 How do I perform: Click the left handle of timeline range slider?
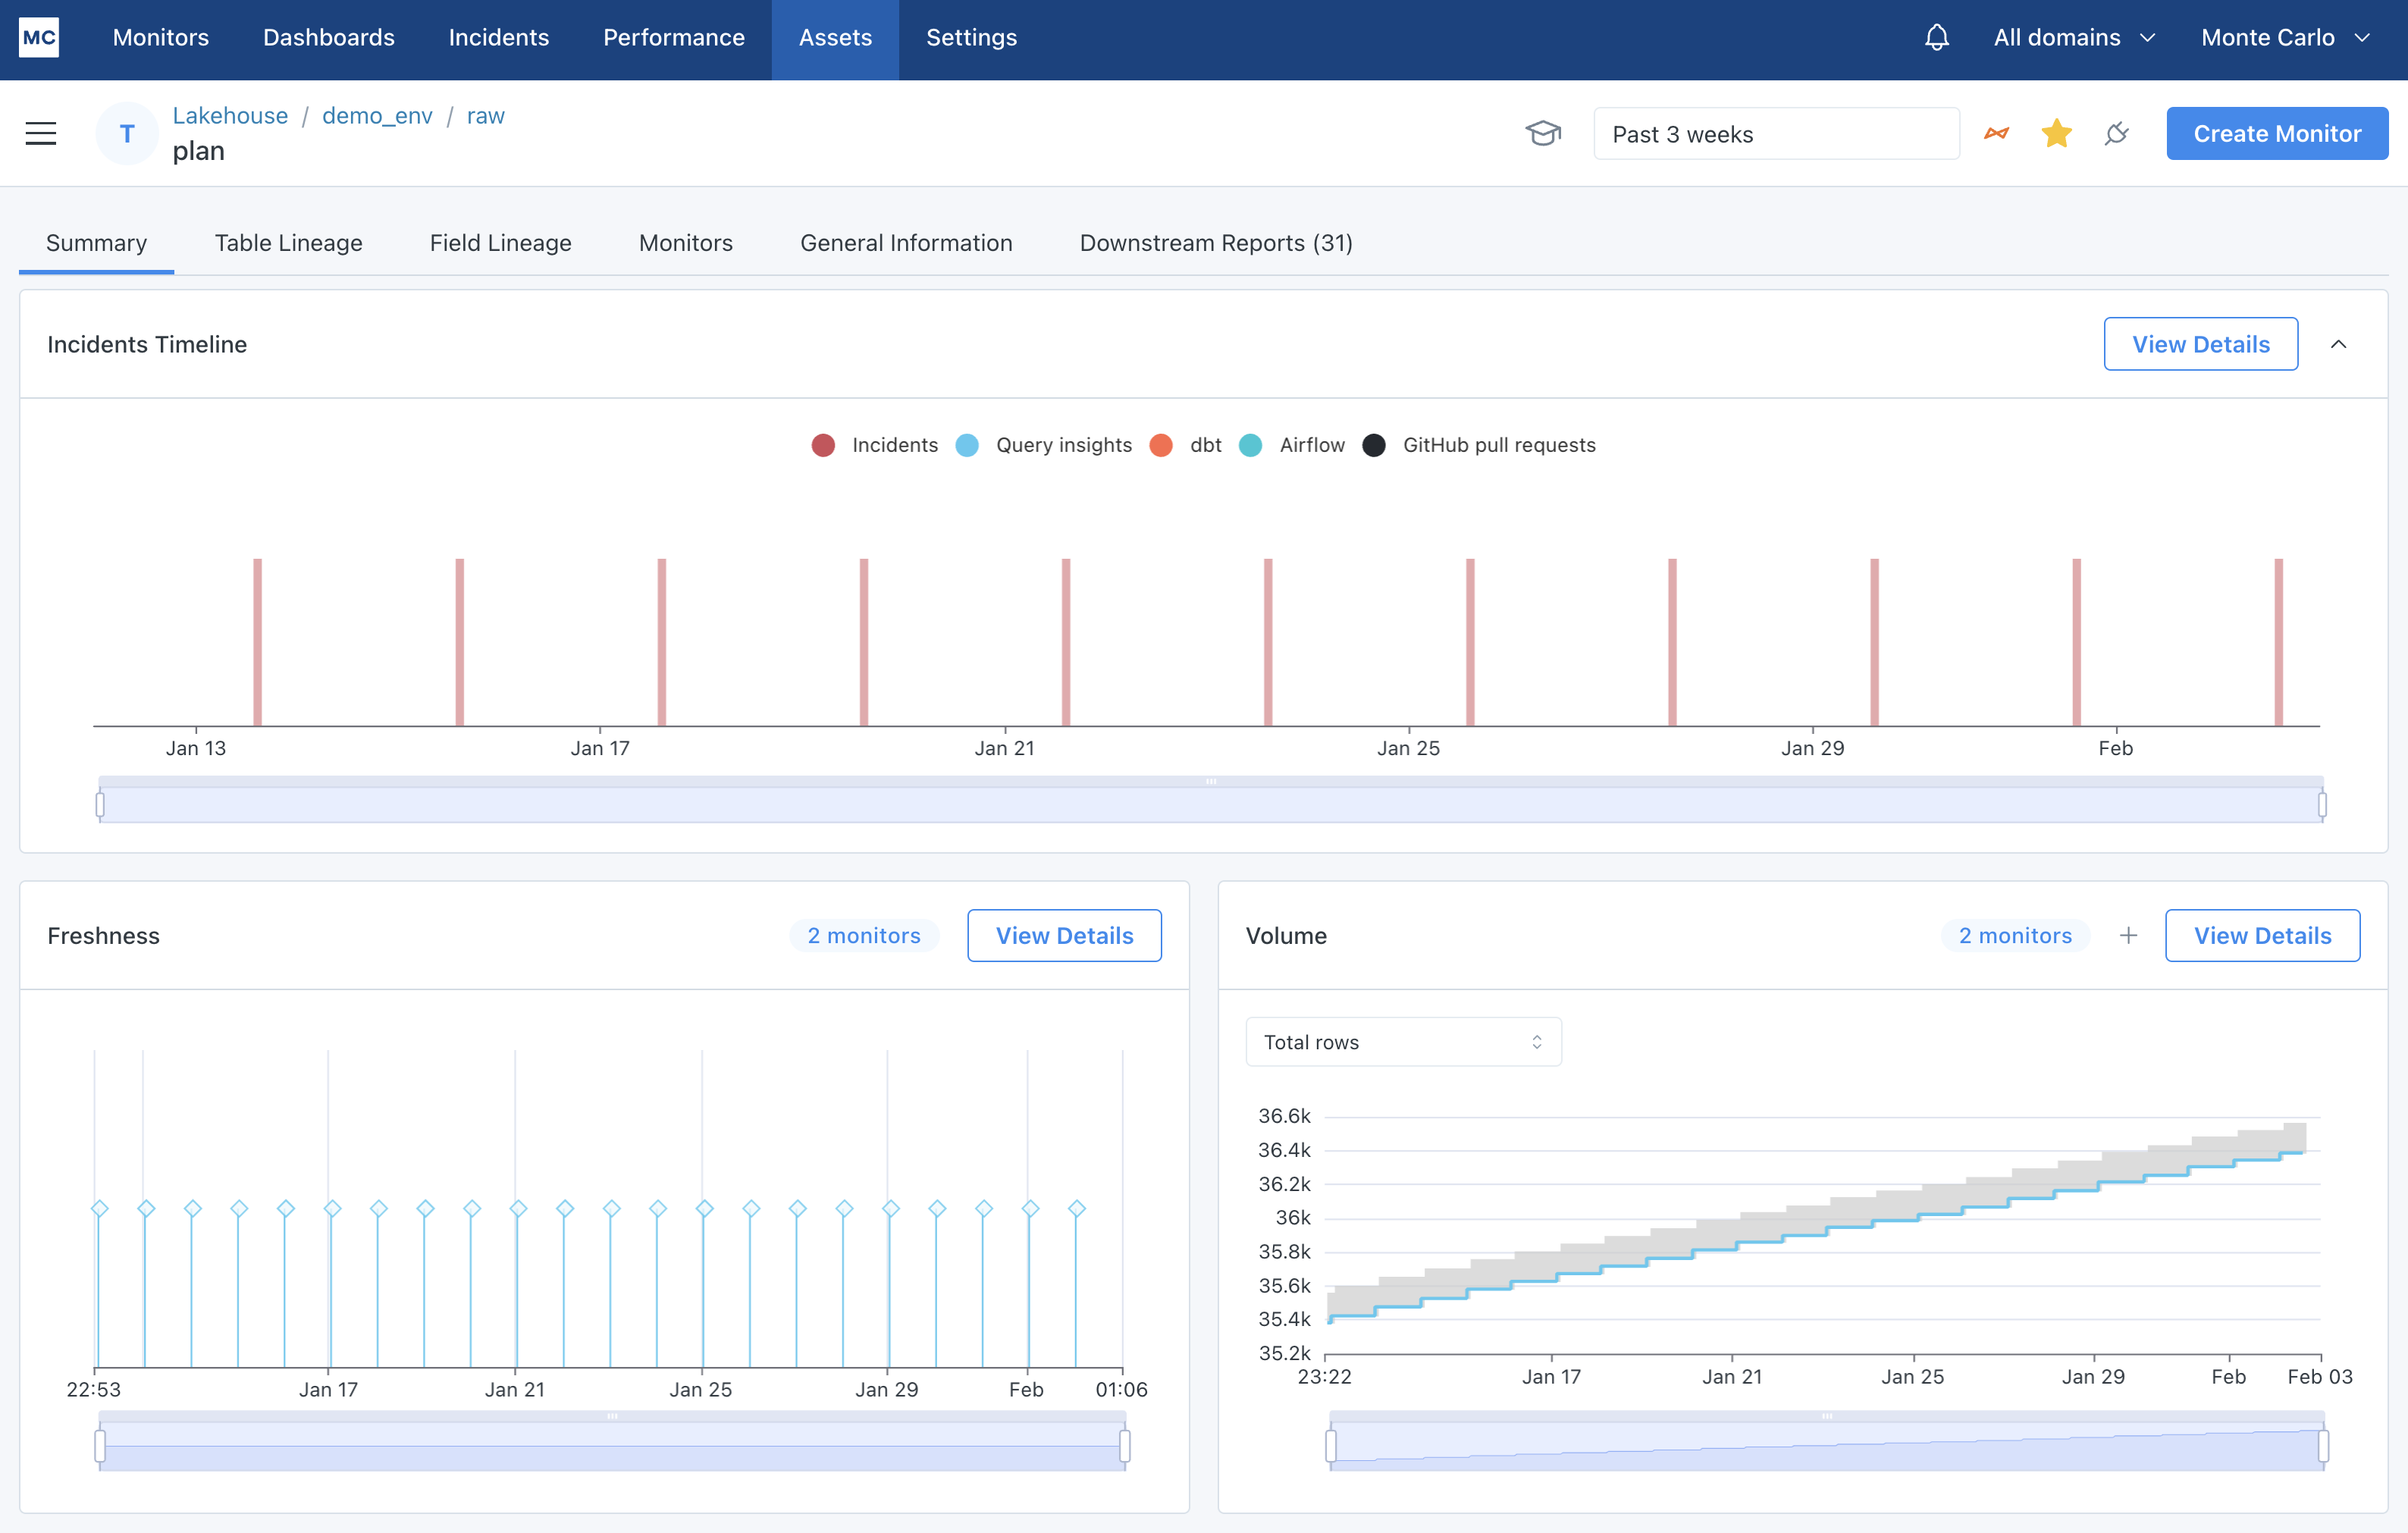pyautogui.click(x=100, y=804)
